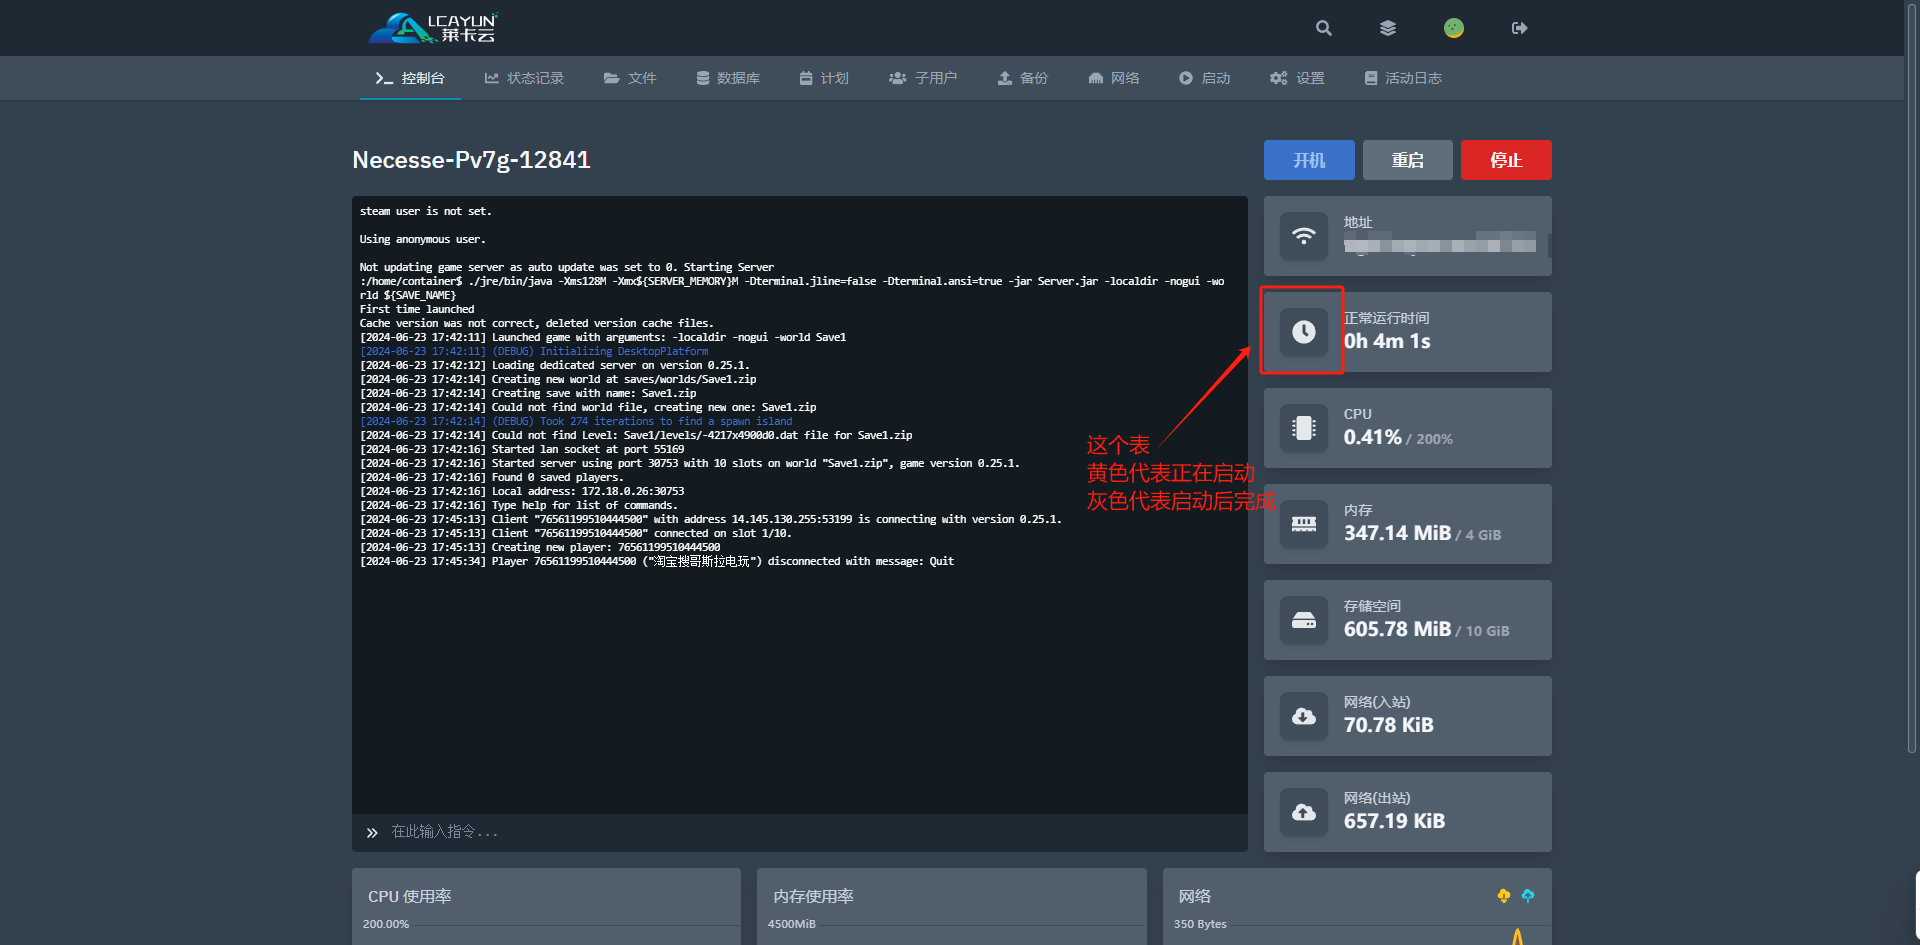Click the cloud upload icon for 网络(出站)
This screenshot has width=1920, height=945.
1304,812
